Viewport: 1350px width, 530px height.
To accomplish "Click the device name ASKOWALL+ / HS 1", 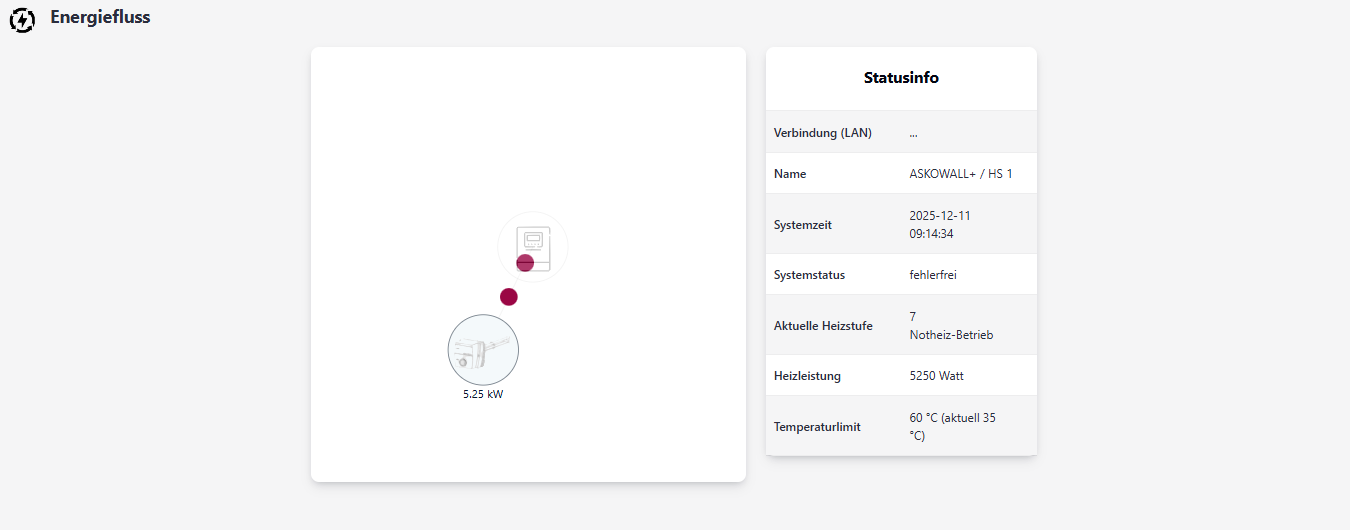I will pos(960,174).
